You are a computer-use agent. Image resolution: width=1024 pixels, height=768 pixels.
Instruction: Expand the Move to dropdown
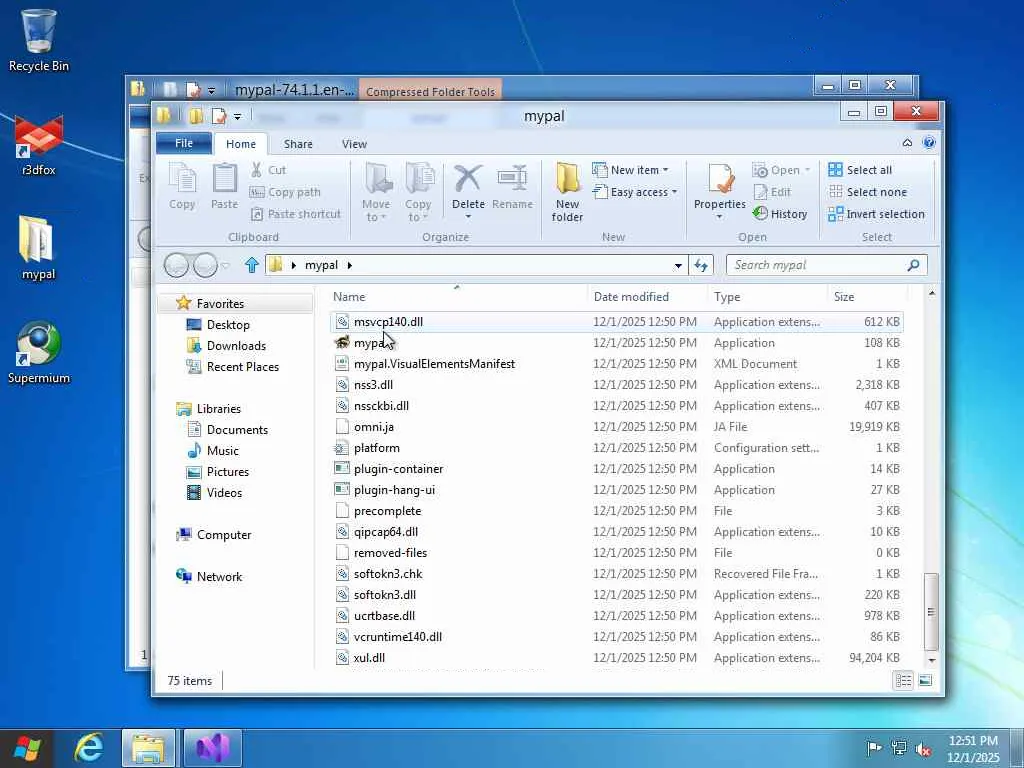[376, 211]
